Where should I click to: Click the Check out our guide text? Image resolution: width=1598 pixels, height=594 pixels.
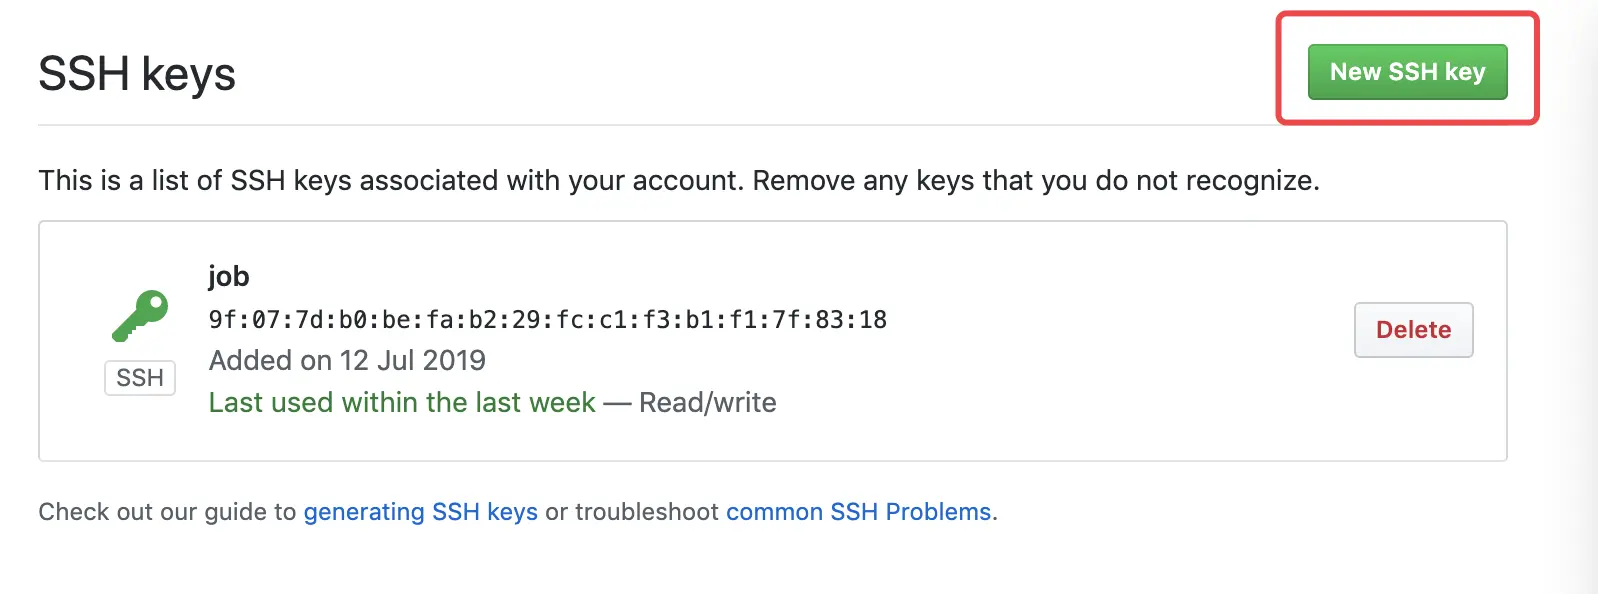tap(167, 512)
